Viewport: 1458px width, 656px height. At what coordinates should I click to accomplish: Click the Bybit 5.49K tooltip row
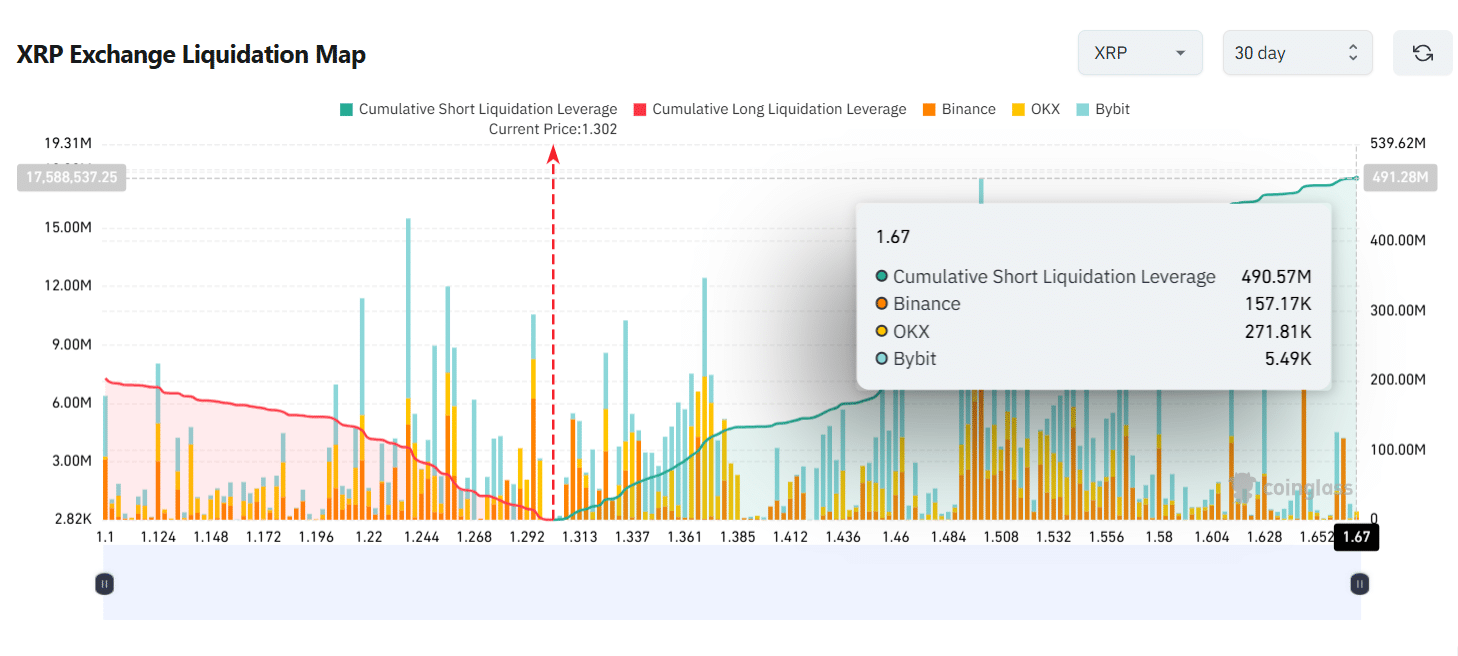click(x=1094, y=358)
